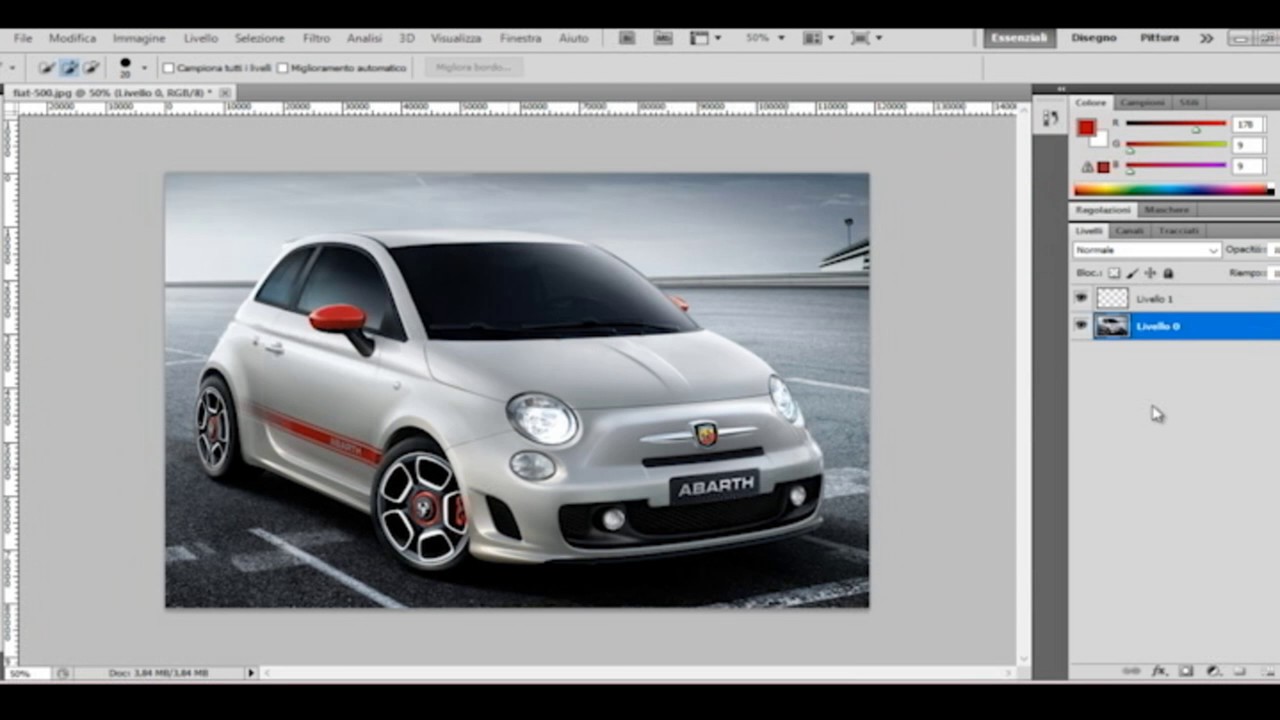Open the Aiuto menu
The height and width of the screenshot is (720, 1280).
573,38
